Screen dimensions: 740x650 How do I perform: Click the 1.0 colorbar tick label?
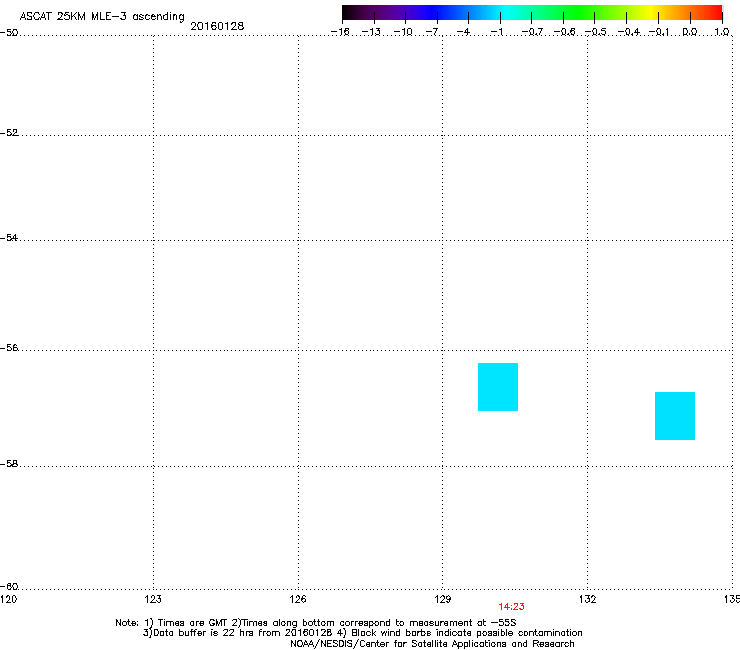[722, 32]
